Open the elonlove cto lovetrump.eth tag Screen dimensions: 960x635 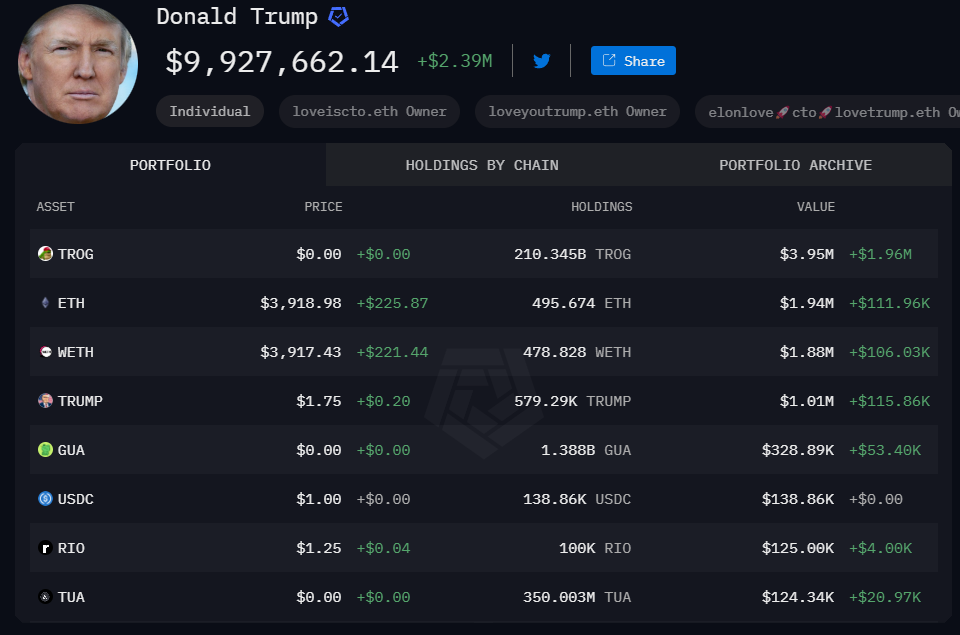[827, 112]
